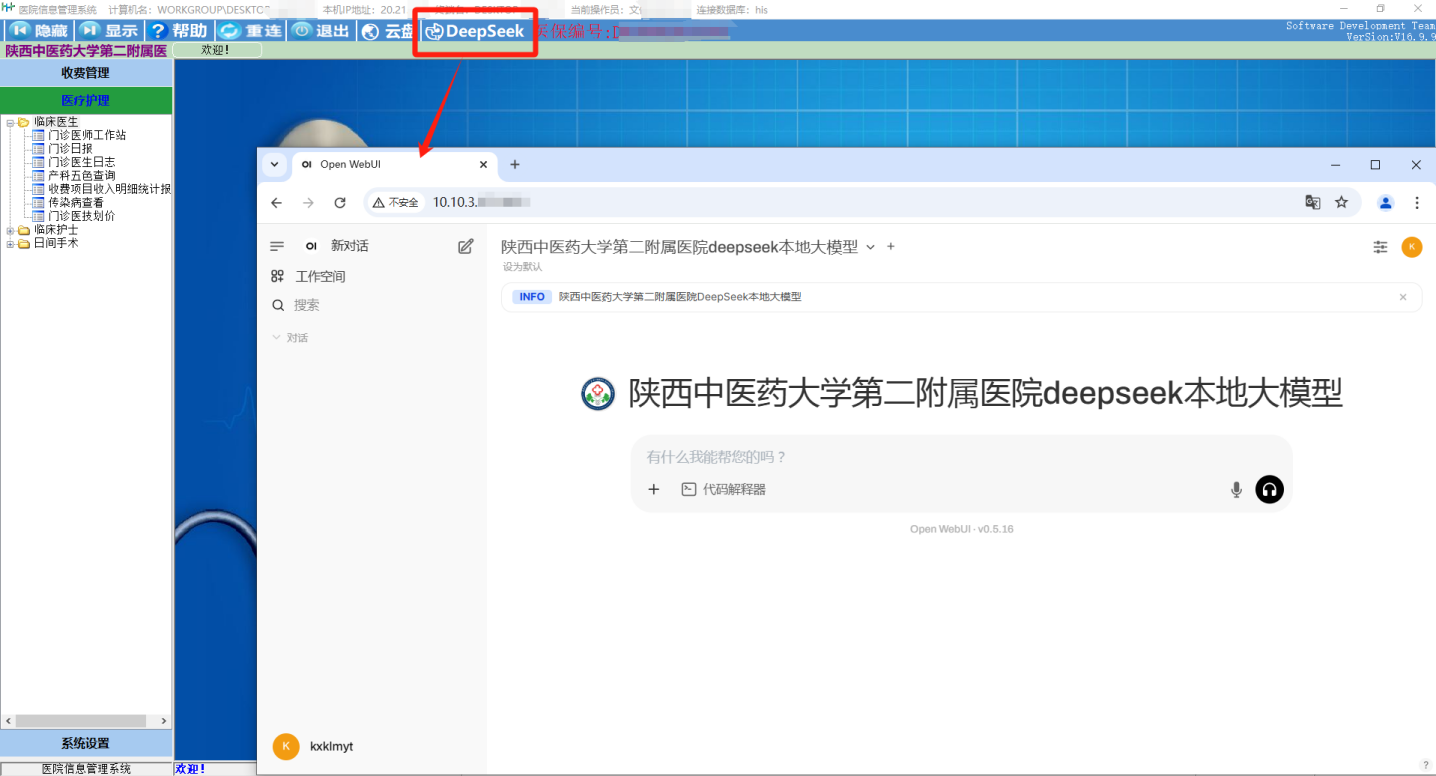Open browser tab search dropdown chevron
This screenshot has width=1436, height=776.
[x=274, y=164]
